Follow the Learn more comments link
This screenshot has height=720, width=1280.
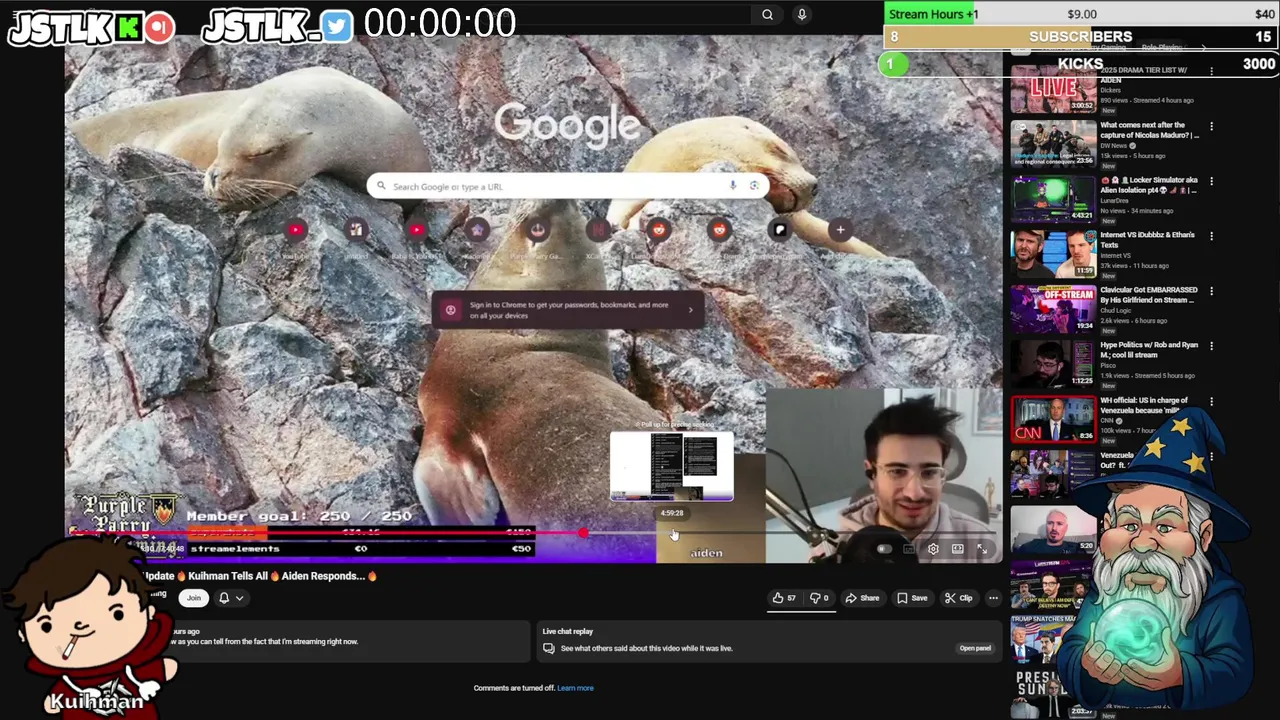pyautogui.click(x=575, y=688)
